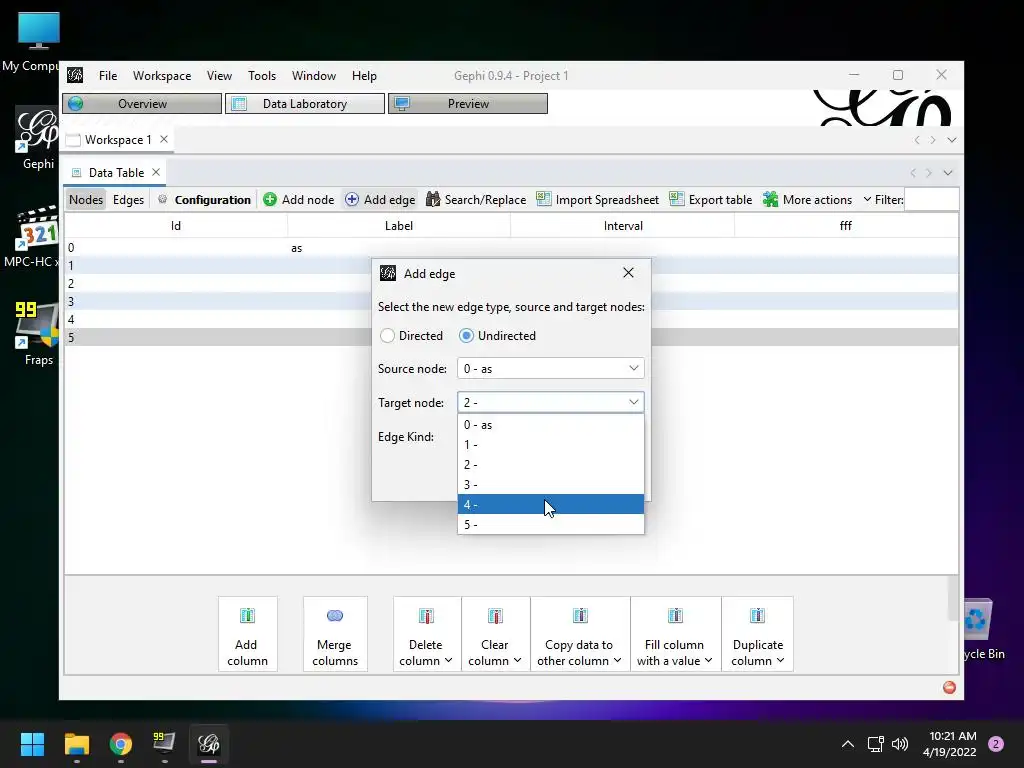1024x768 pixels.
Task: Select the Workspace 1 tab
Action: tap(118, 140)
